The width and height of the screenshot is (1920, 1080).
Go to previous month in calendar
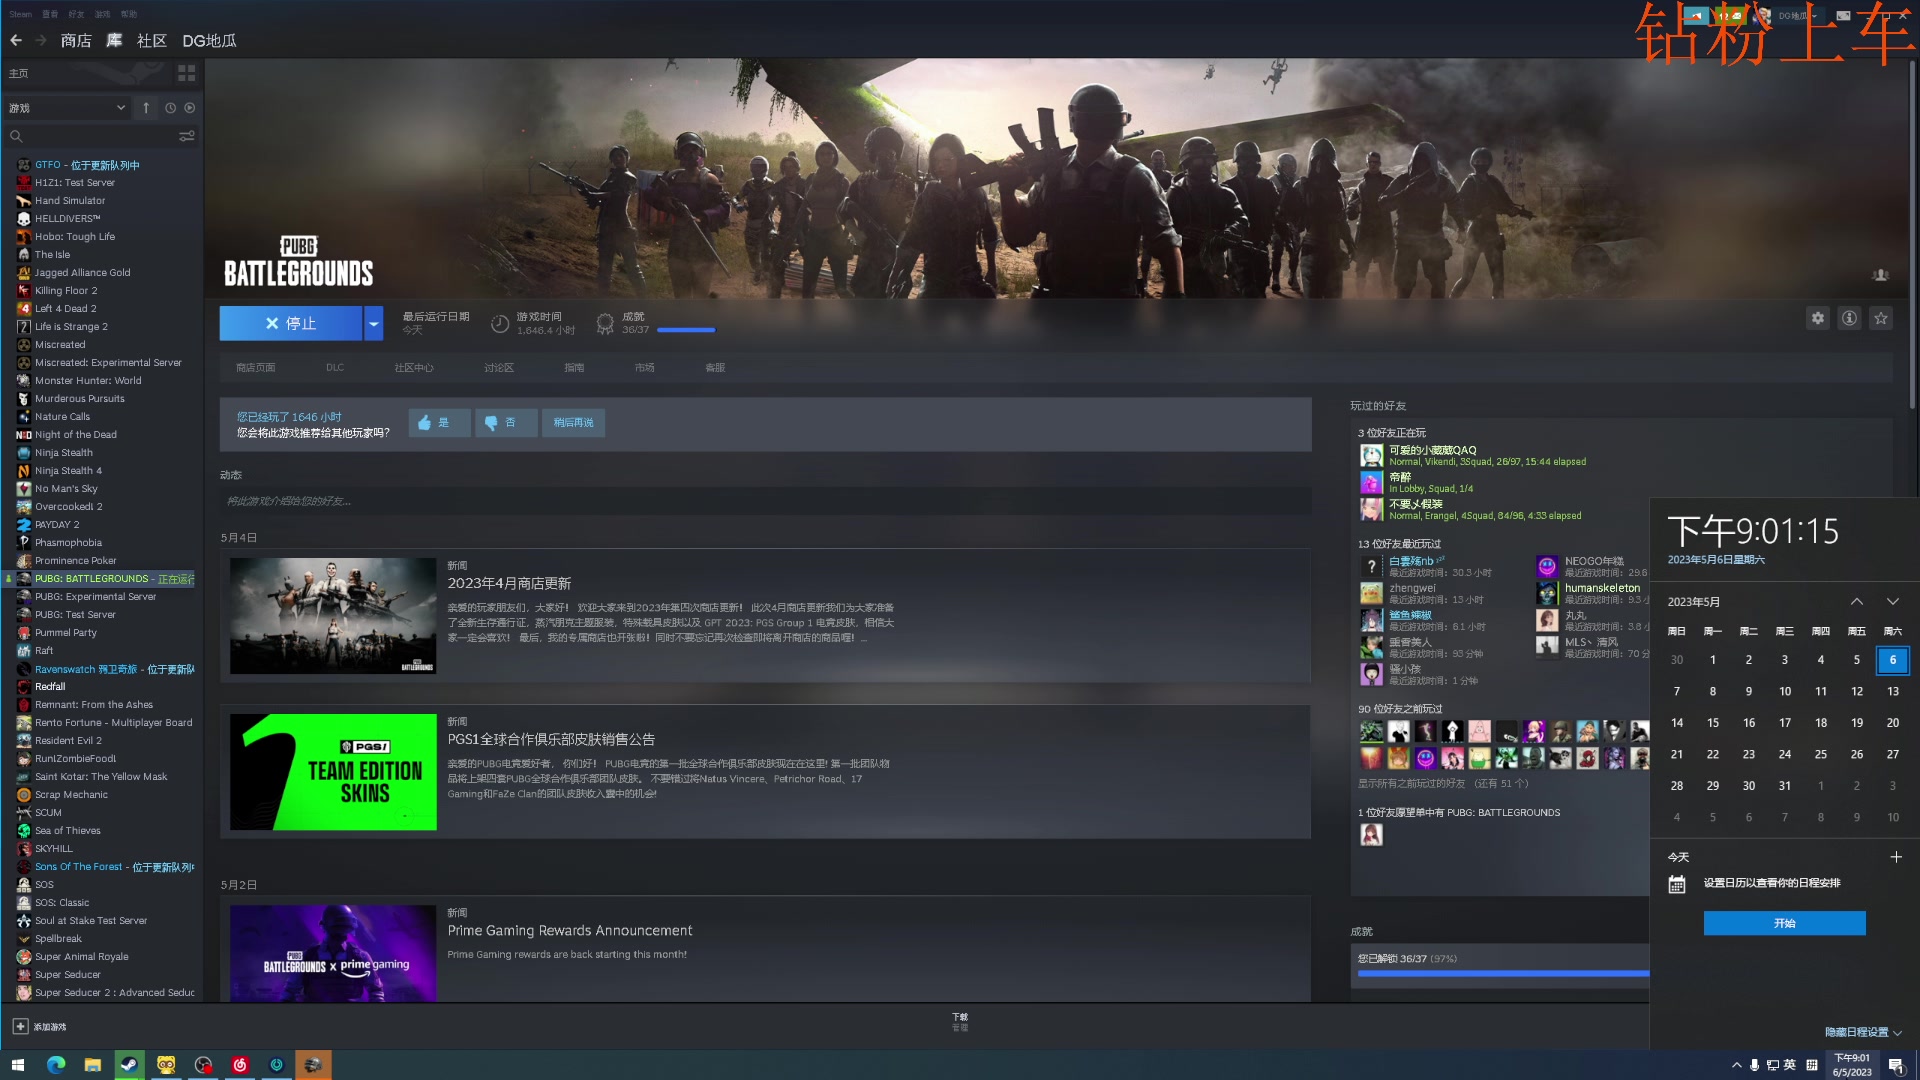pos(1856,602)
